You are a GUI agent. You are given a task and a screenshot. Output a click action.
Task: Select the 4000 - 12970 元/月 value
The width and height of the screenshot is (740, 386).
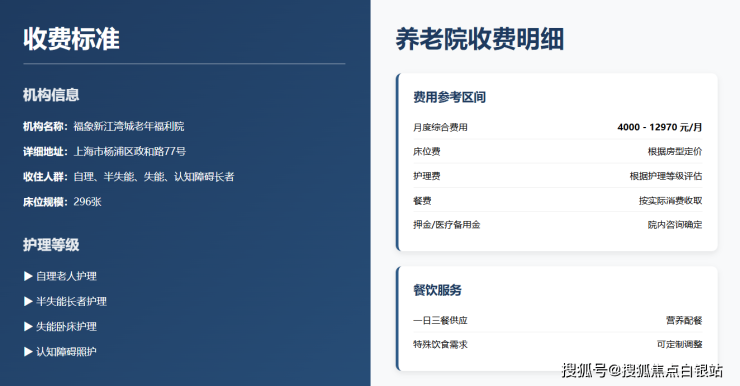[660, 127]
